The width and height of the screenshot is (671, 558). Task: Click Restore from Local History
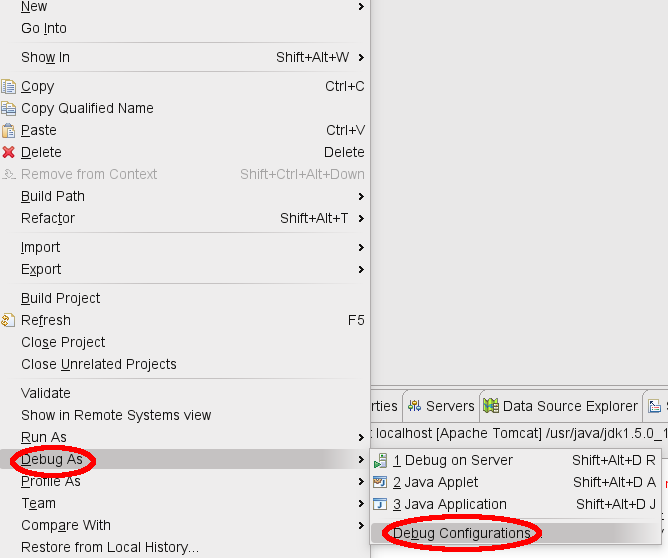(110, 548)
